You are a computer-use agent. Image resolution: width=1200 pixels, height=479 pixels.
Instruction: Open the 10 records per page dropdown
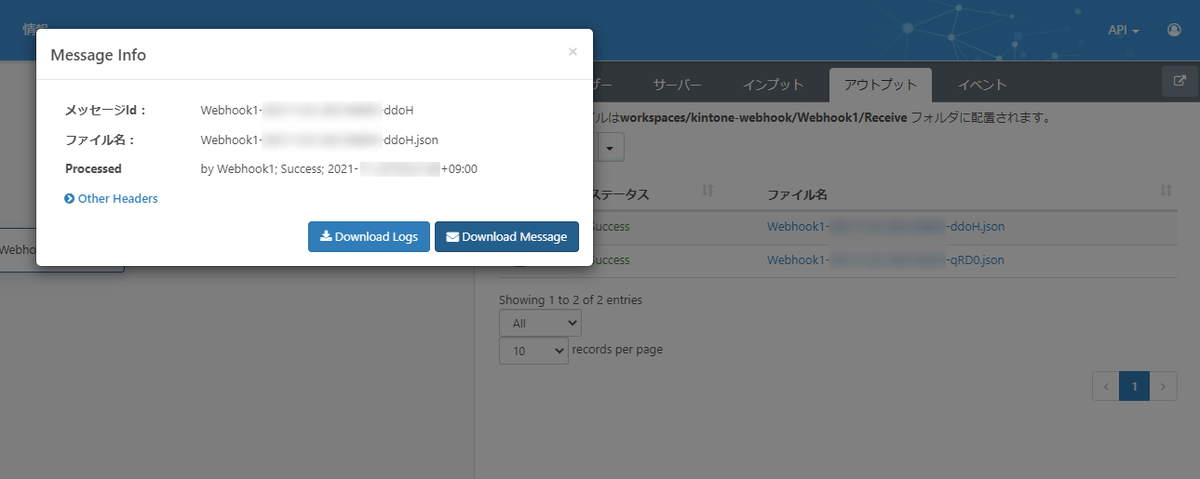[x=533, y=351]
